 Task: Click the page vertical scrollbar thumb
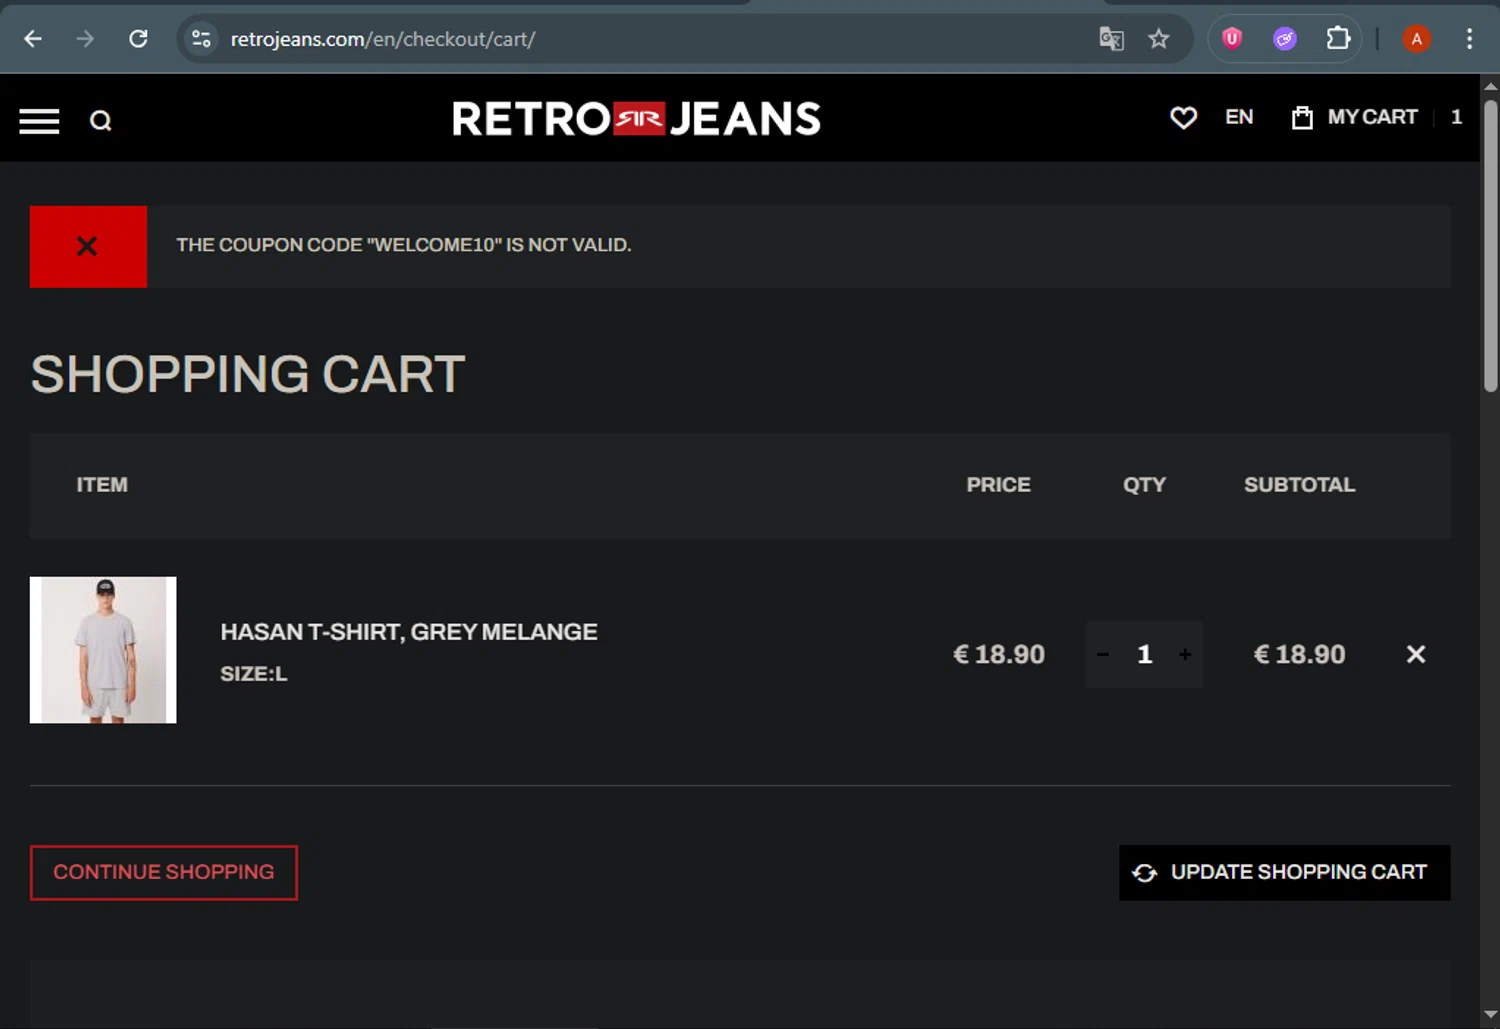1490,245
